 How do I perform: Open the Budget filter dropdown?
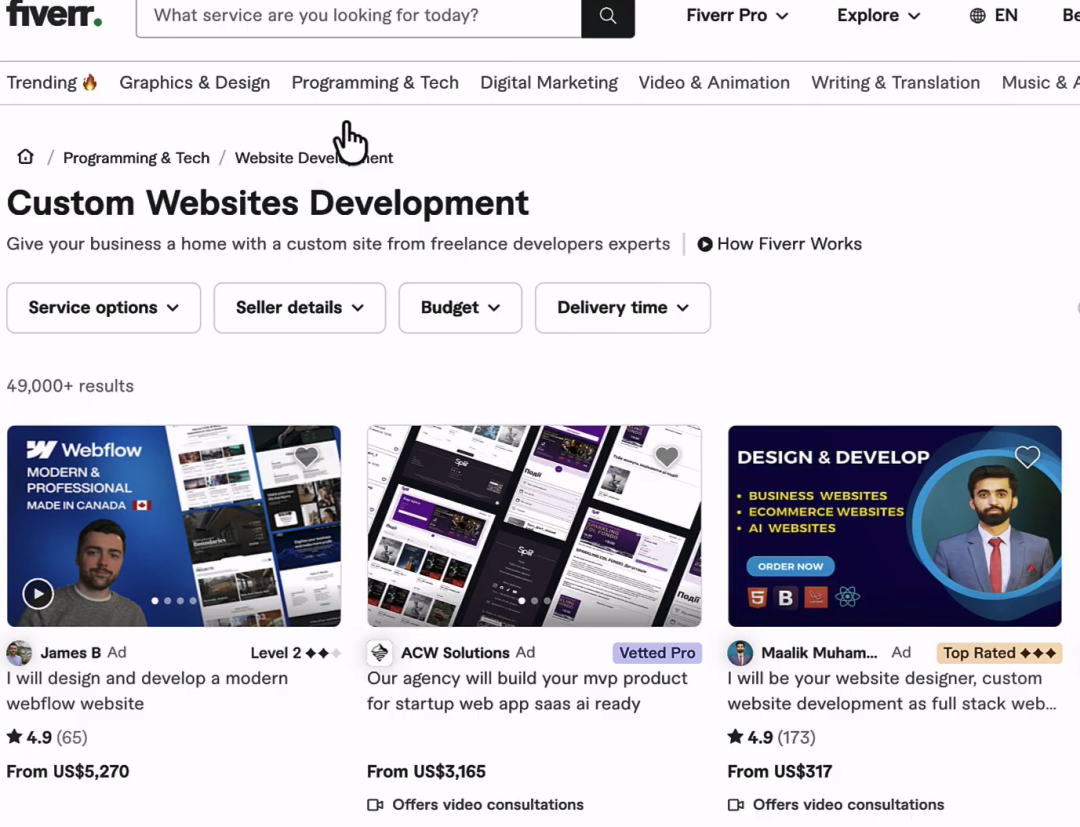[x=460, y=308]
